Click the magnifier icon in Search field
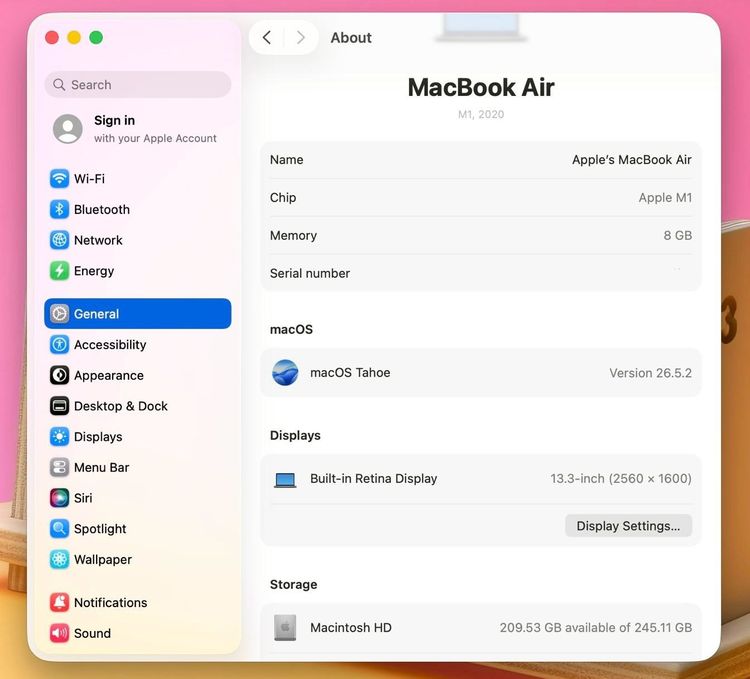Image resolution: width=750 pixels, height=679 pixels. click(59, 85)
